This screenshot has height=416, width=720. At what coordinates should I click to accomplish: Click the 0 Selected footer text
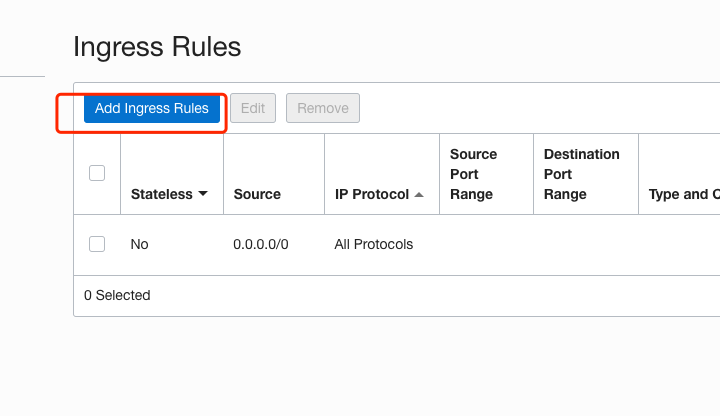[117, 295]
